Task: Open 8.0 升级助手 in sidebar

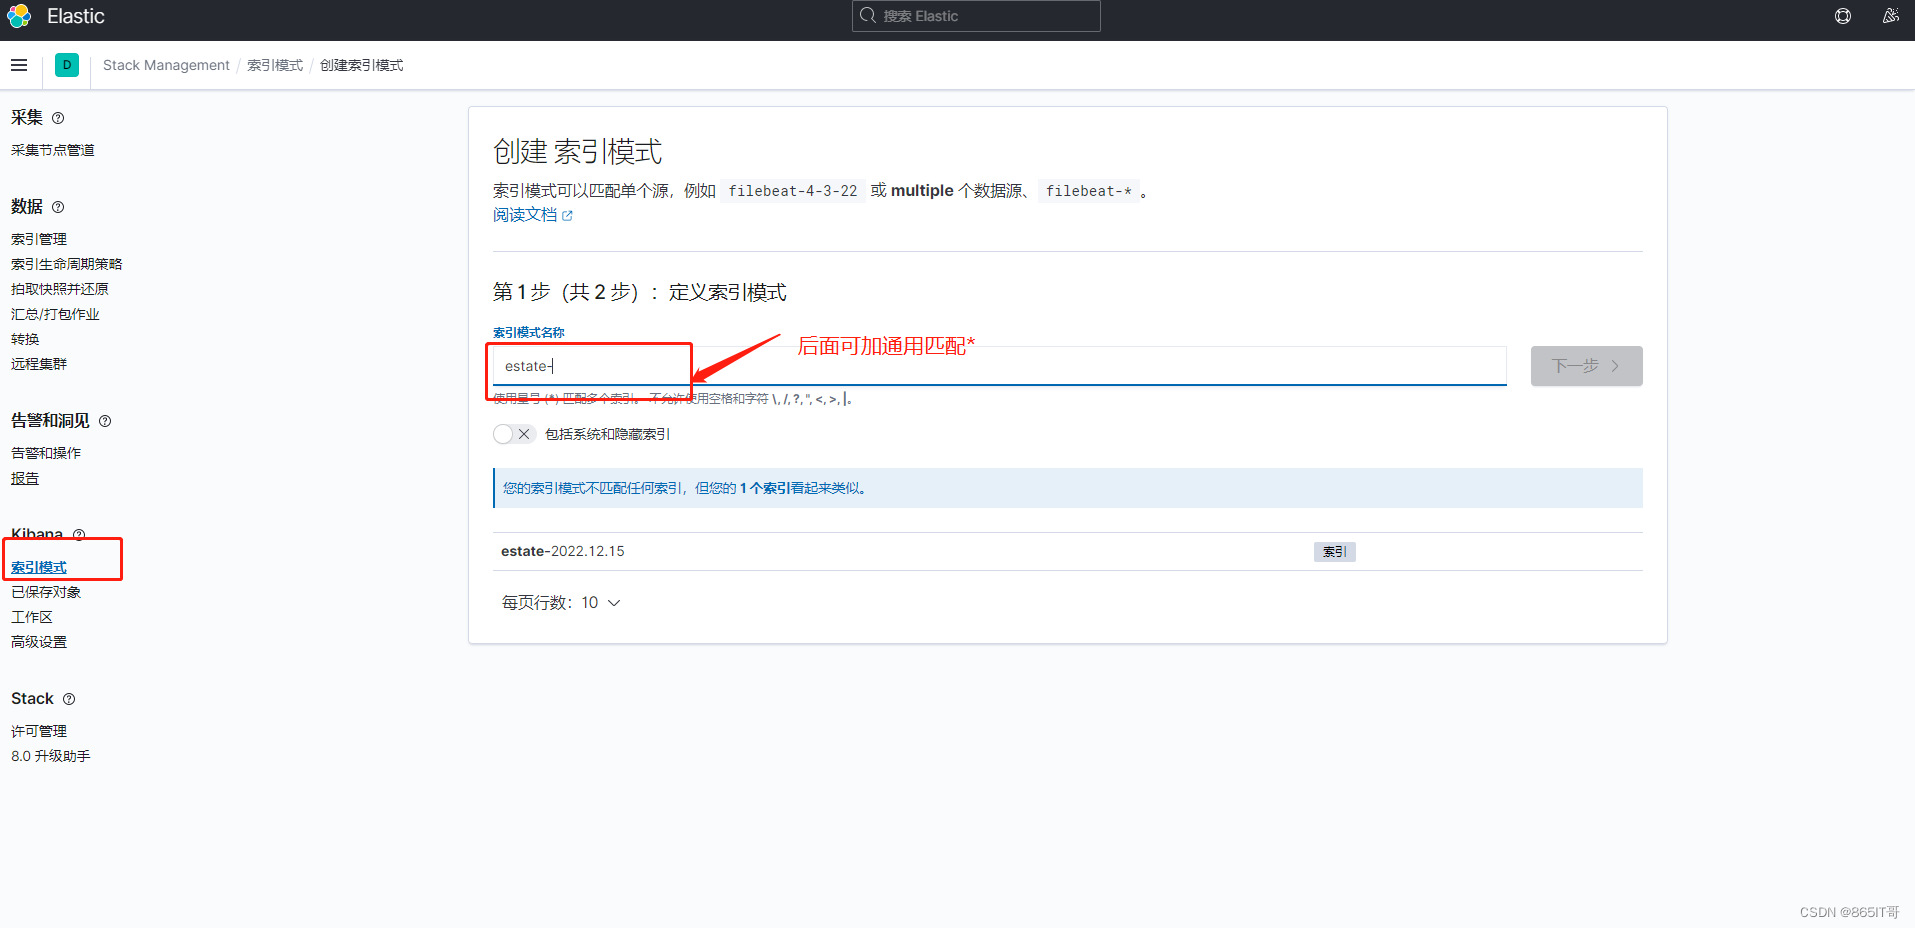Action: pos(51,756)
